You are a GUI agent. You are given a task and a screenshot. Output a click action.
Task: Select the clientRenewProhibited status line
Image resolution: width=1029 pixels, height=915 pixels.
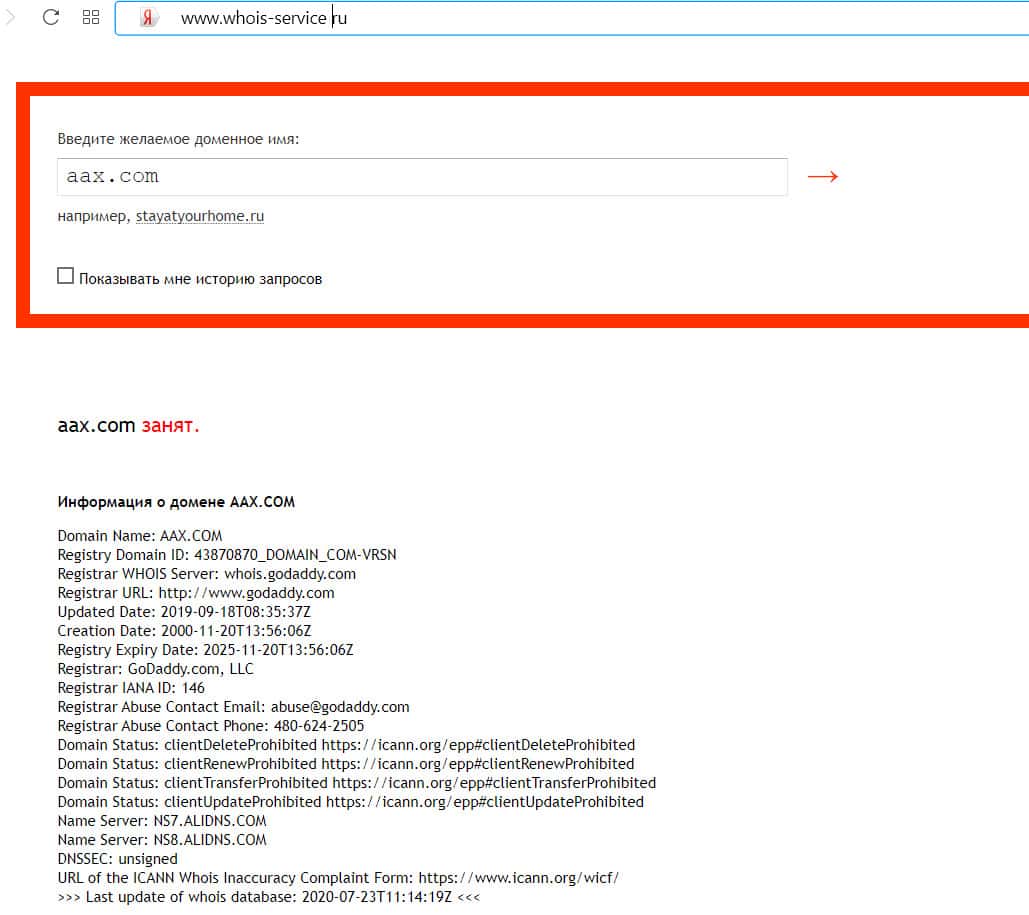(x=346, y=764)
